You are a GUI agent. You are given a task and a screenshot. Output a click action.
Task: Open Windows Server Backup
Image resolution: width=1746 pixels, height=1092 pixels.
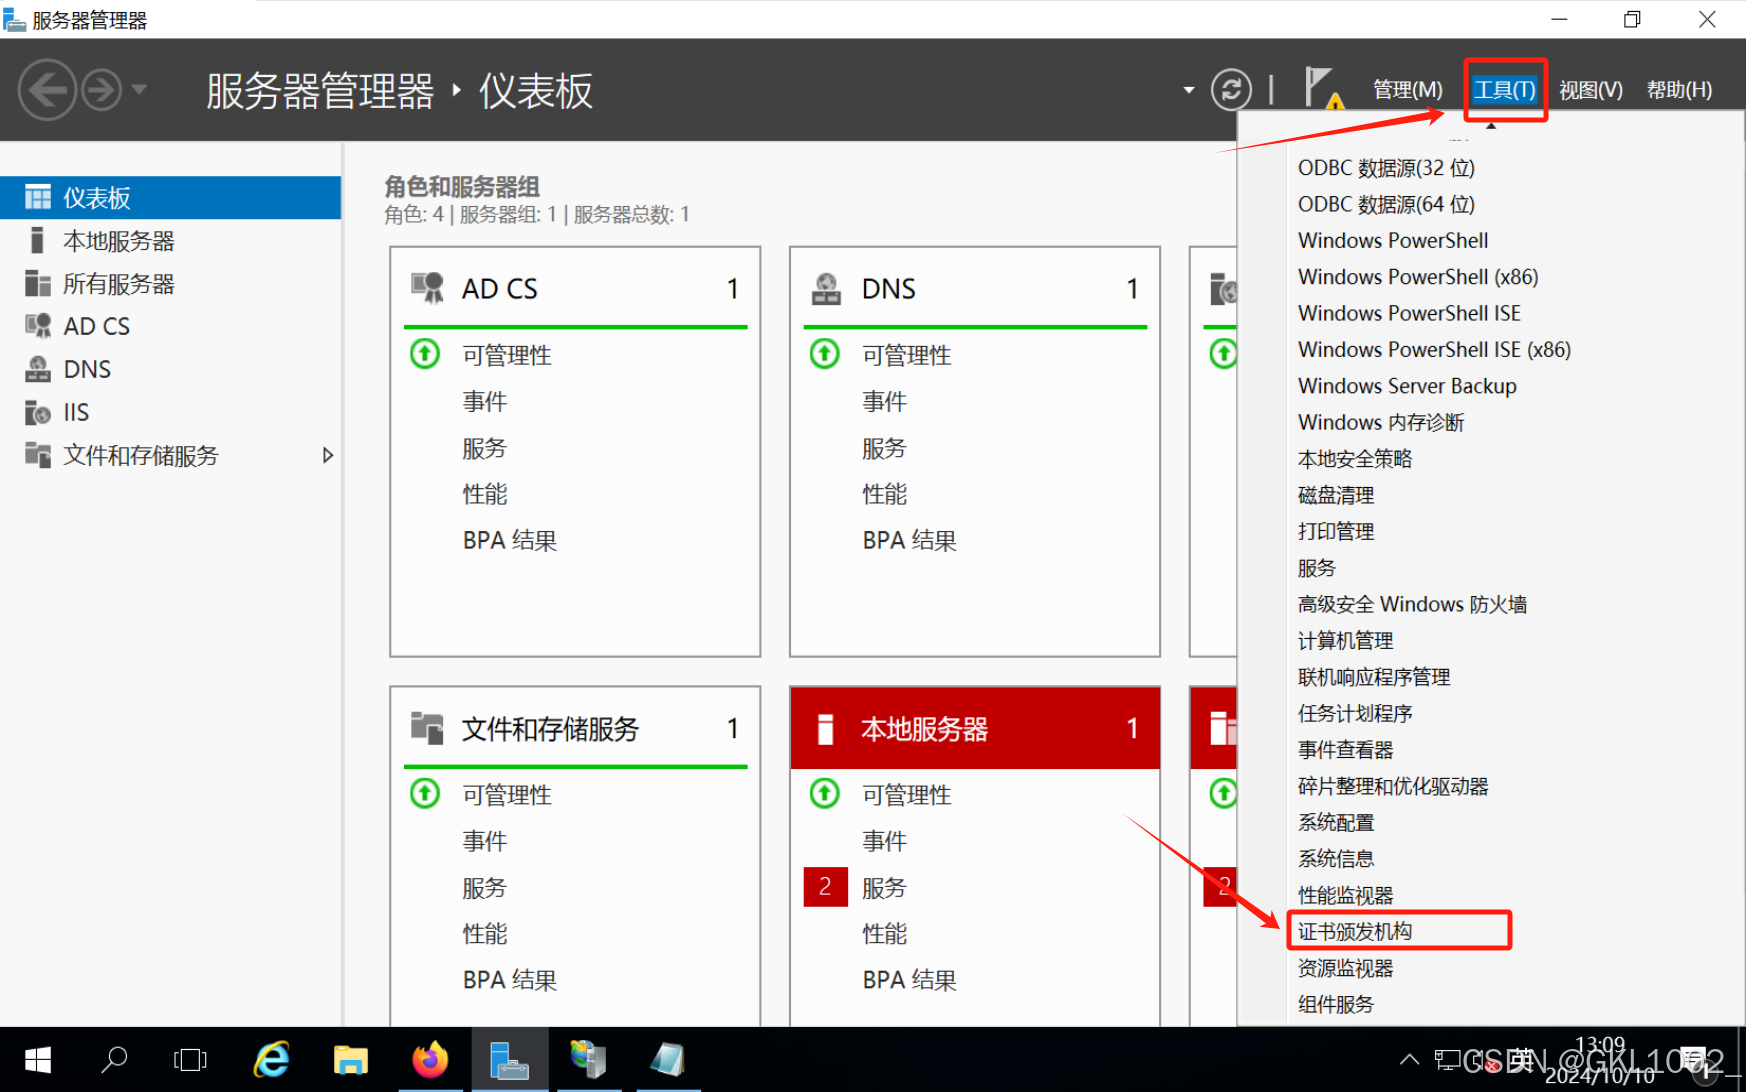(1407, 386)
